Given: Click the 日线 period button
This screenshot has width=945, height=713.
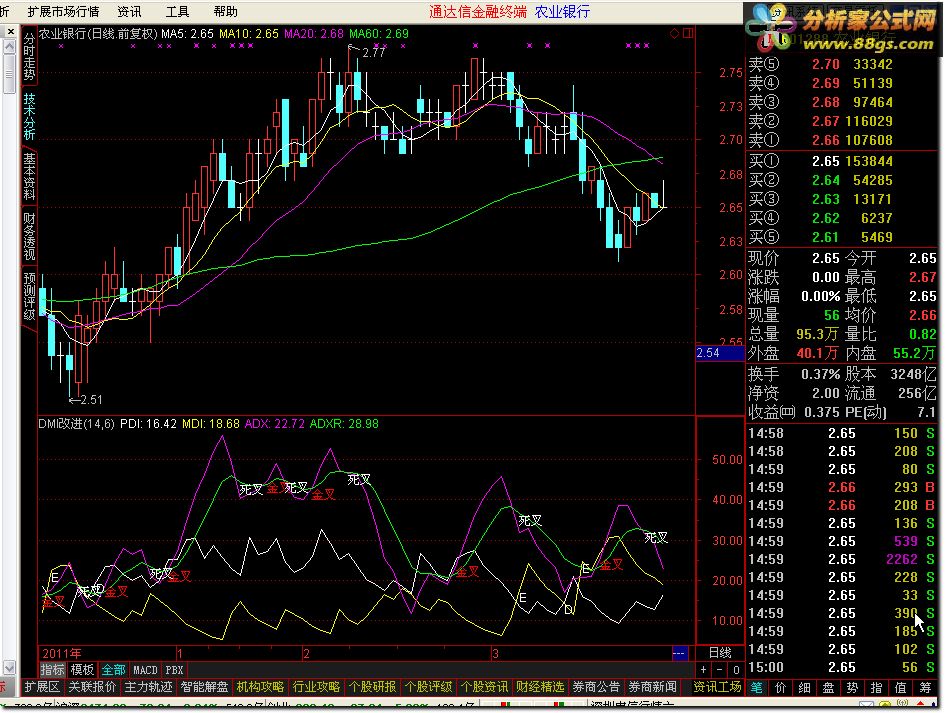Looking at the screenshot, I should coord(720,653).
